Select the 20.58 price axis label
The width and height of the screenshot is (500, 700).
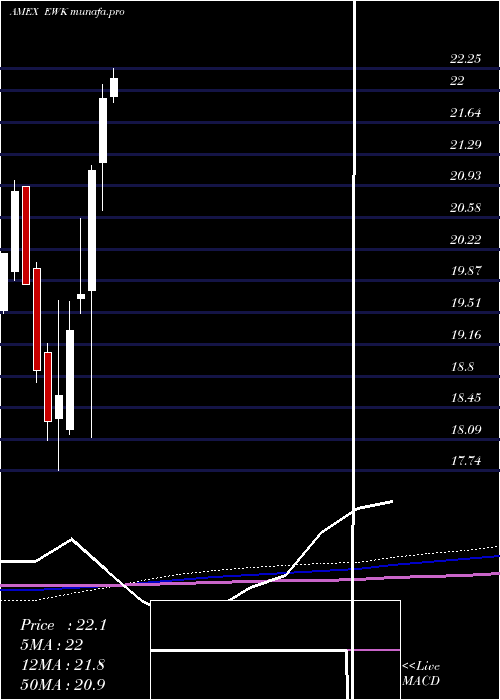click(465, 208)
